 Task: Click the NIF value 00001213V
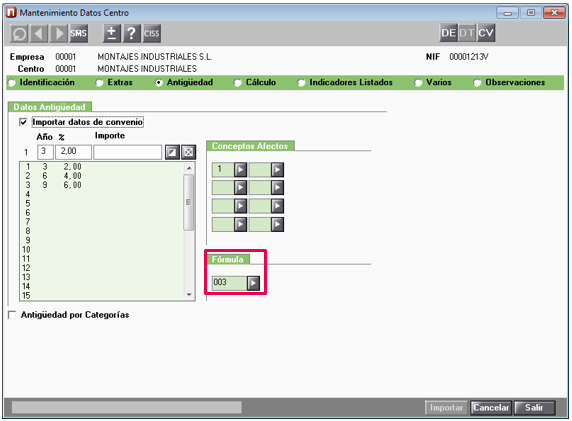(469, 57)
